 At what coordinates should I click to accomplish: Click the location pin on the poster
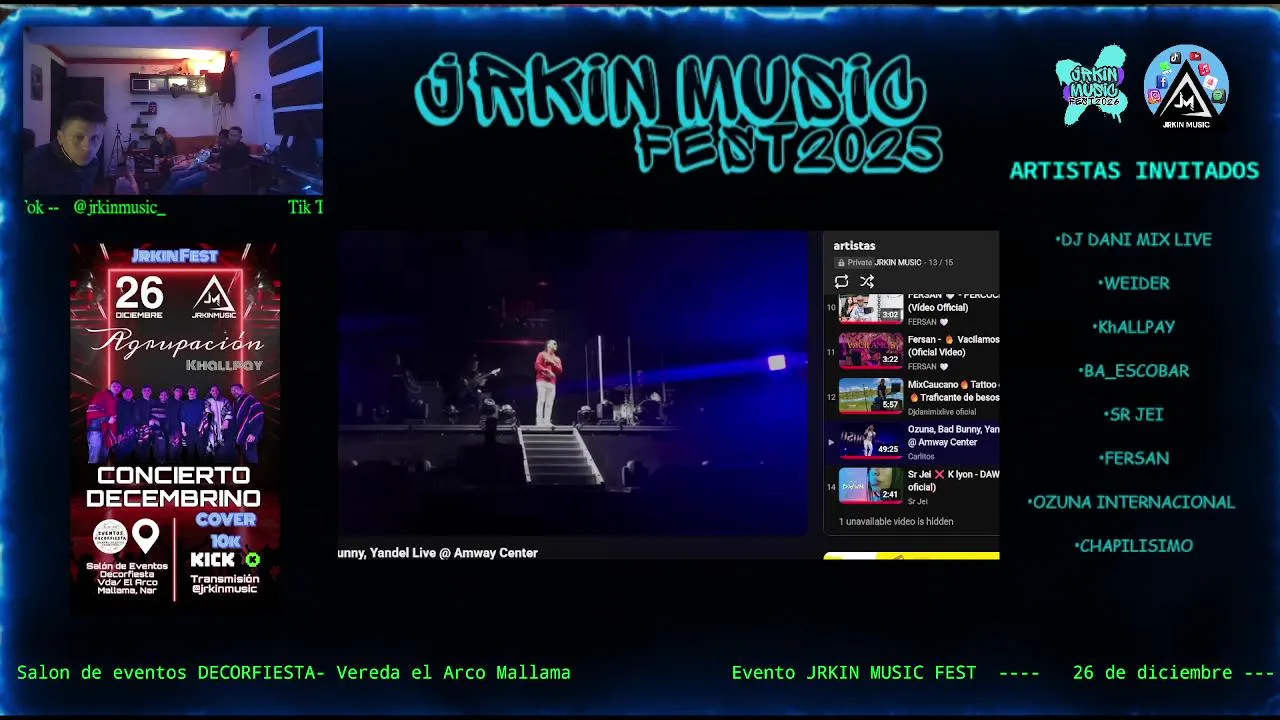(x=146, y=537)
